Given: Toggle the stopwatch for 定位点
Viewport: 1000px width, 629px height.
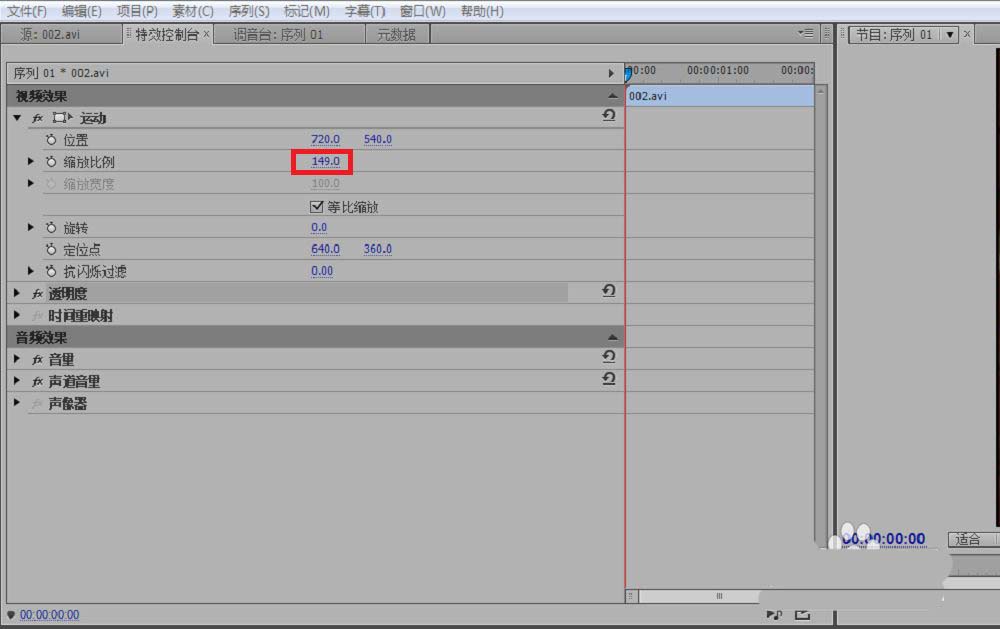Looking at the screenshot, I should (x=51, y=250).
